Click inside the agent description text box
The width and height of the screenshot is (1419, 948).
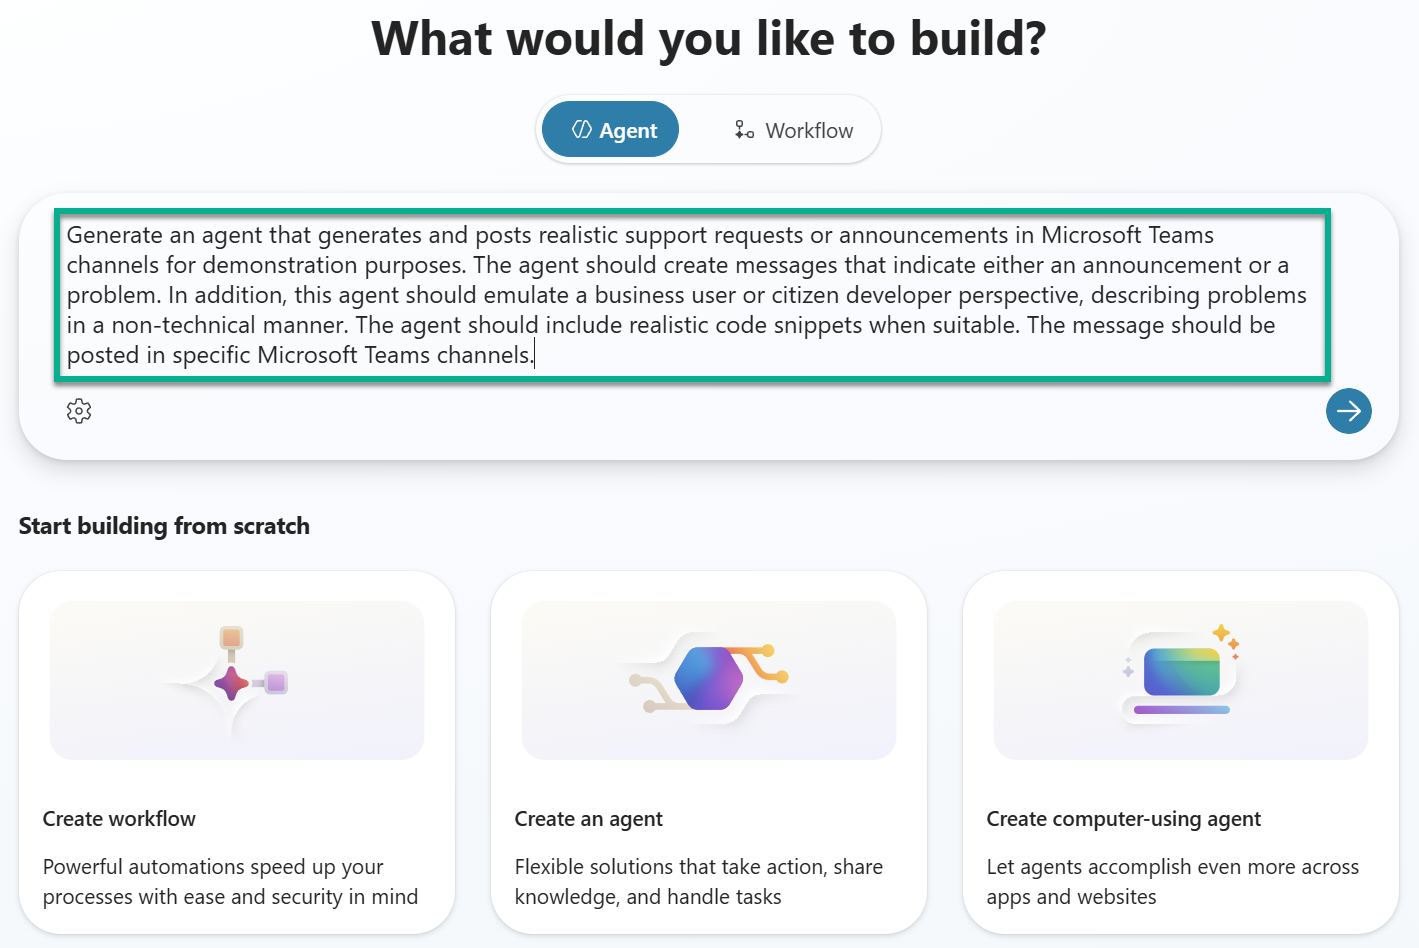pyautogui.click(x=690, y=295)
